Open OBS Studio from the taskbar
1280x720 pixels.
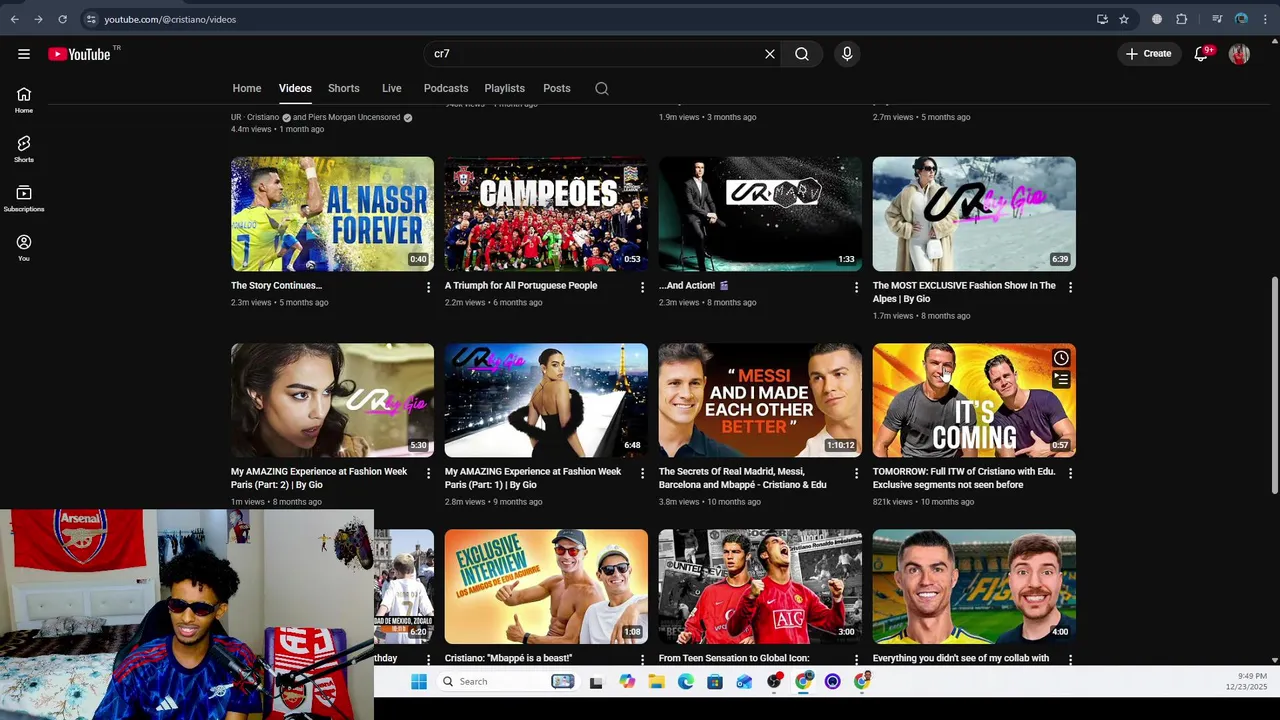click(775, 682)
